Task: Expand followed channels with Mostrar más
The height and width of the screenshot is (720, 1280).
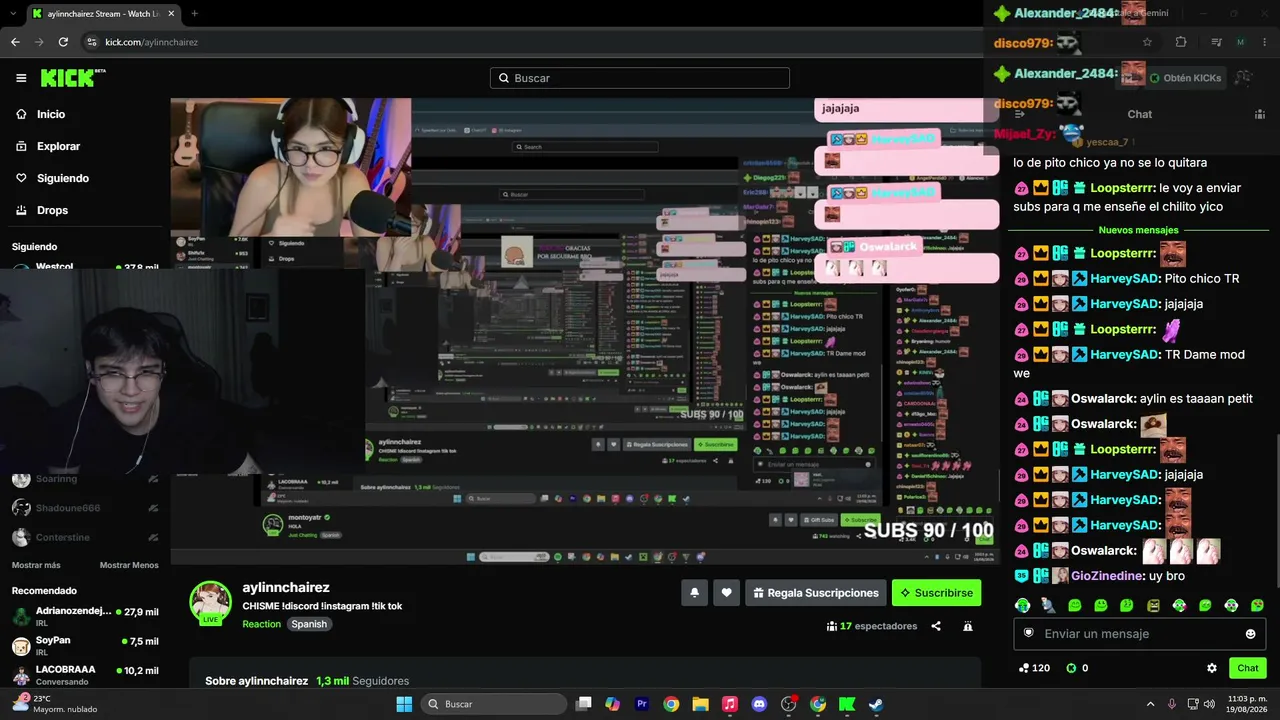Action: [36, 565]
